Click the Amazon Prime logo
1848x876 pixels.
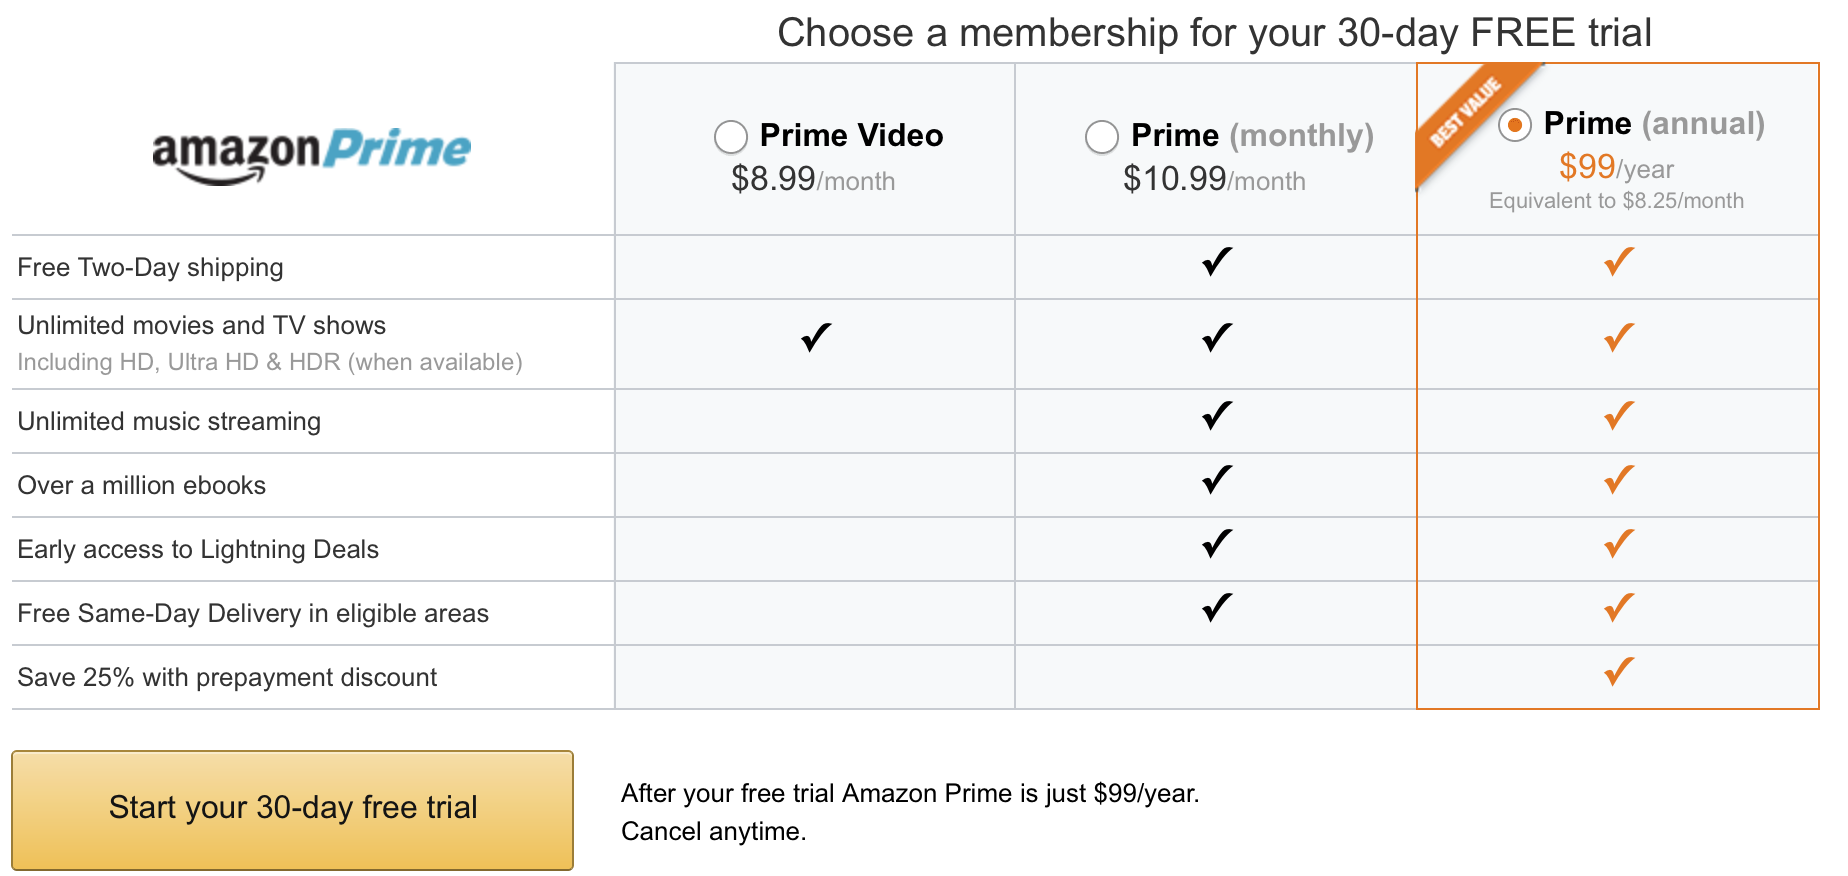(x=311, y=156)
